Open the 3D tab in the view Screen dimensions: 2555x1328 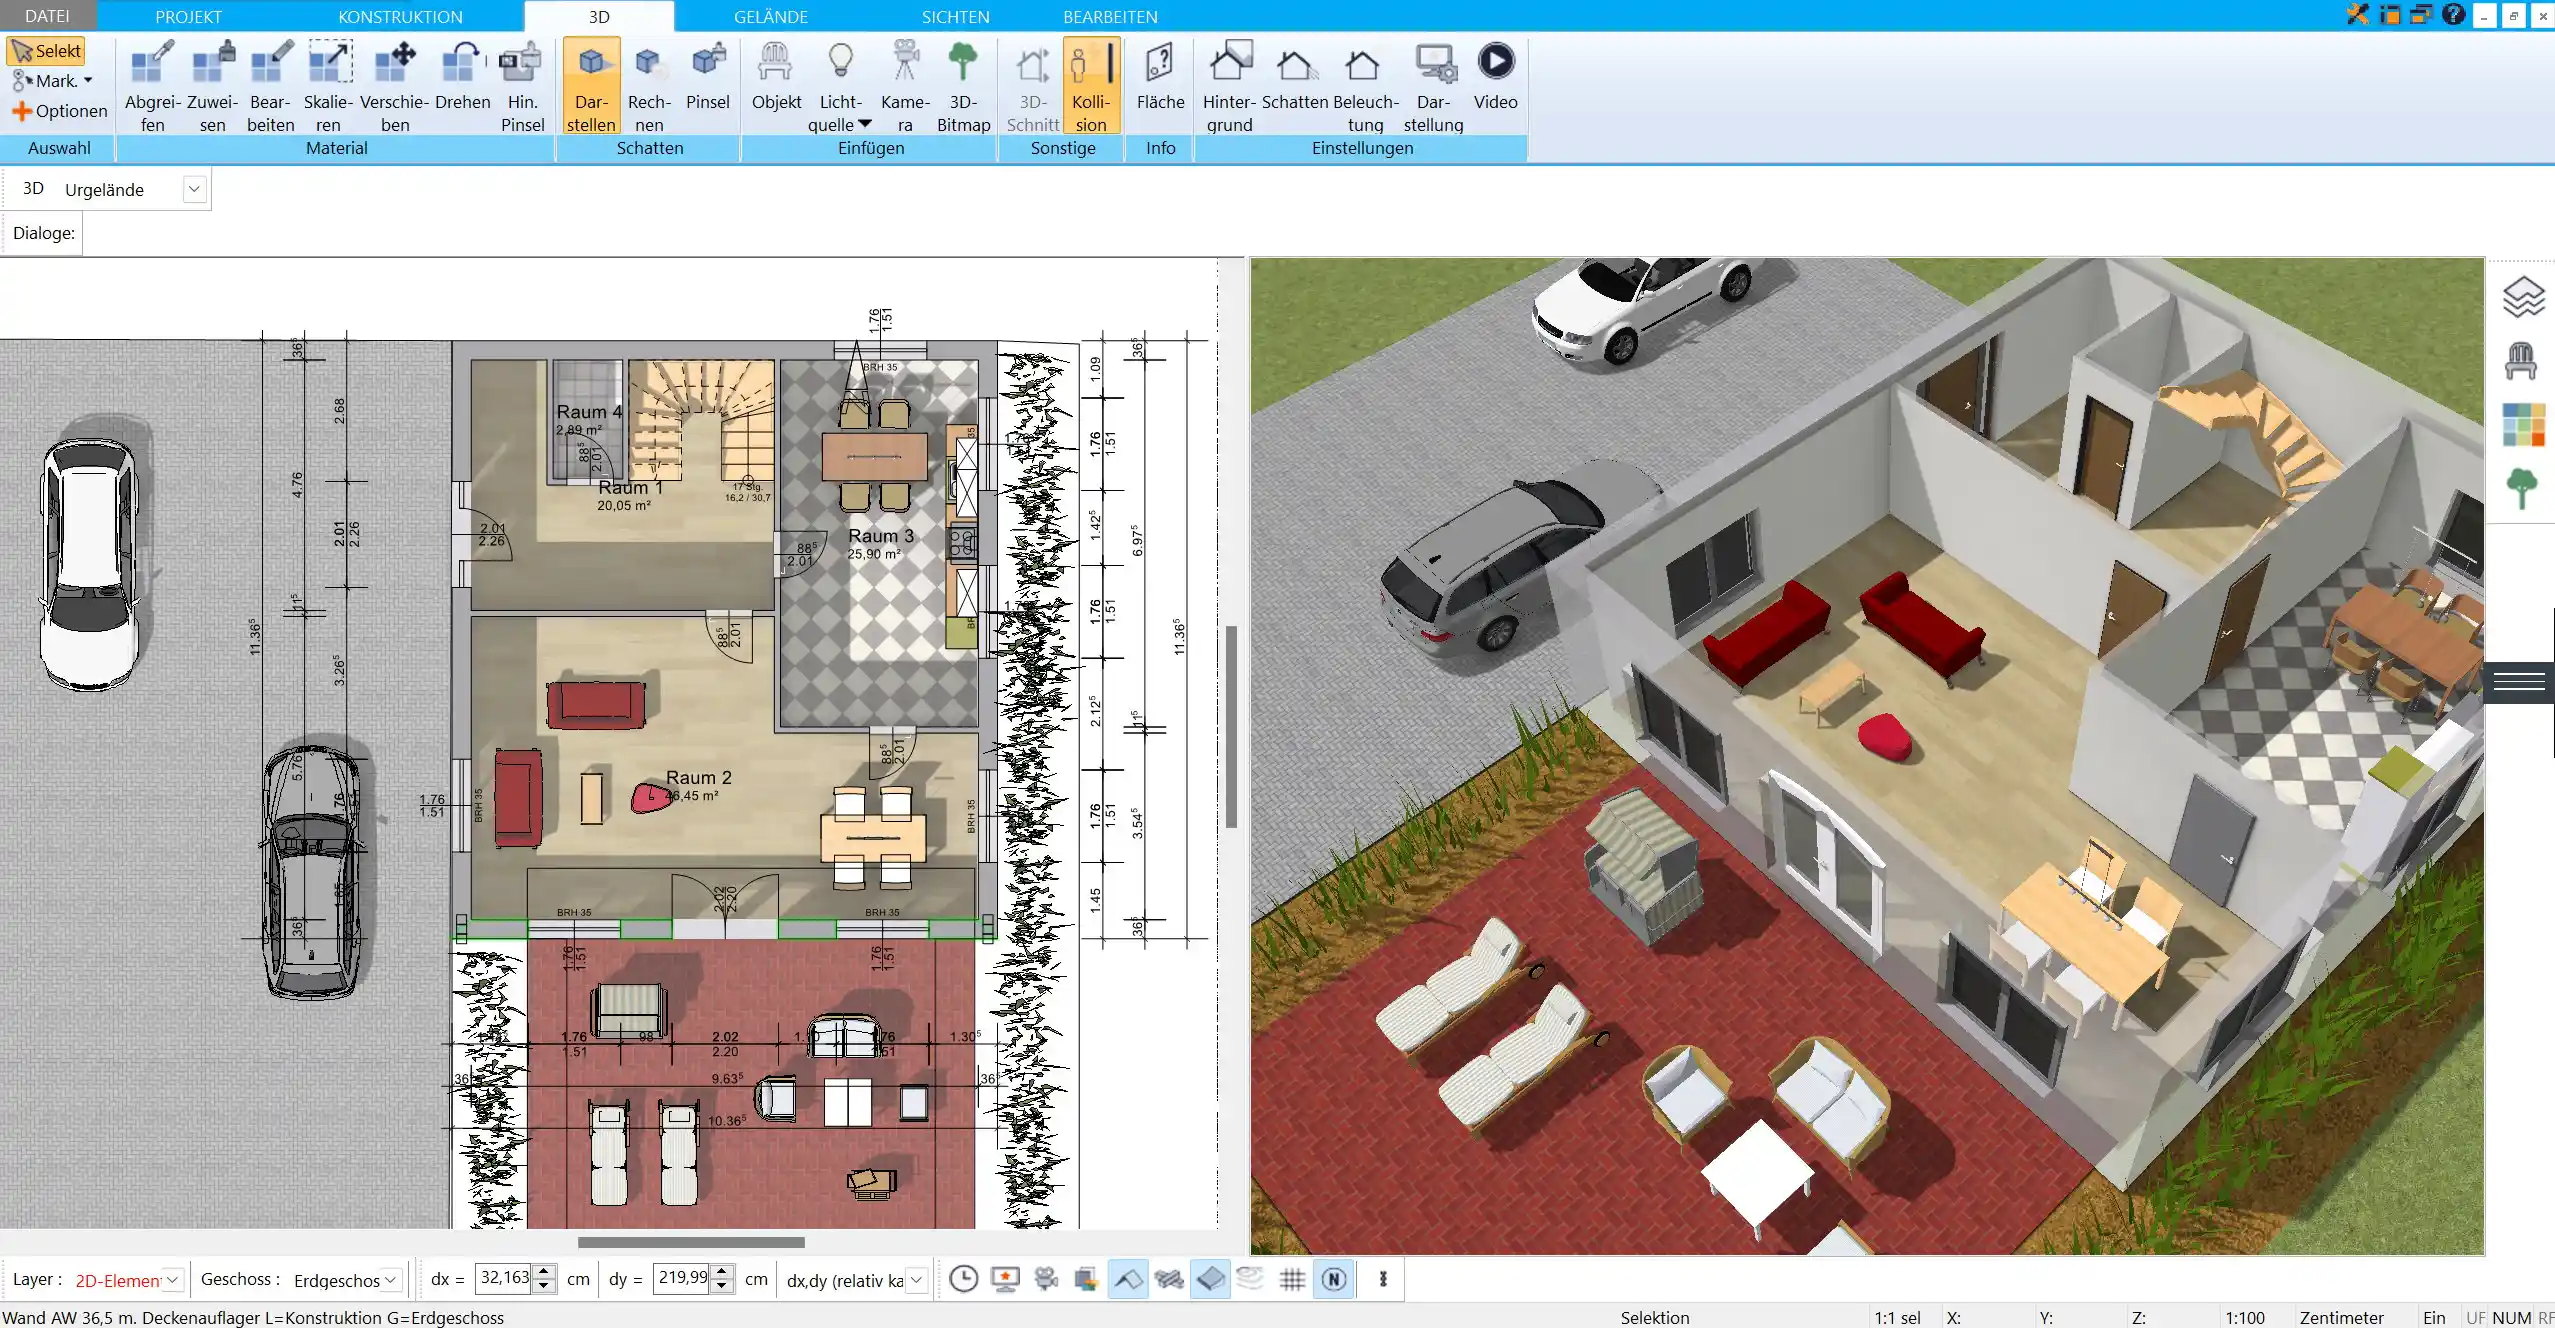click(598, 17)
